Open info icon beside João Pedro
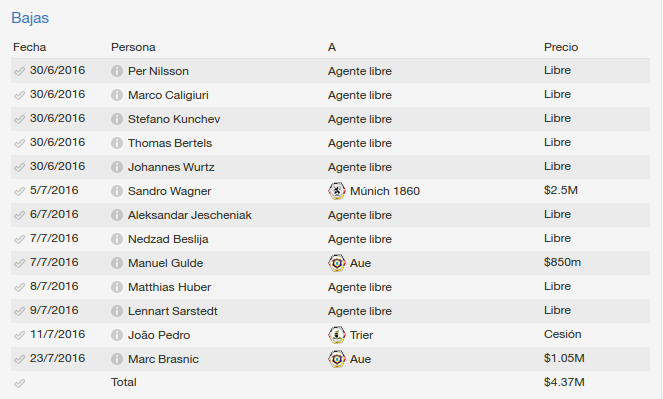 tap(117, 335)
